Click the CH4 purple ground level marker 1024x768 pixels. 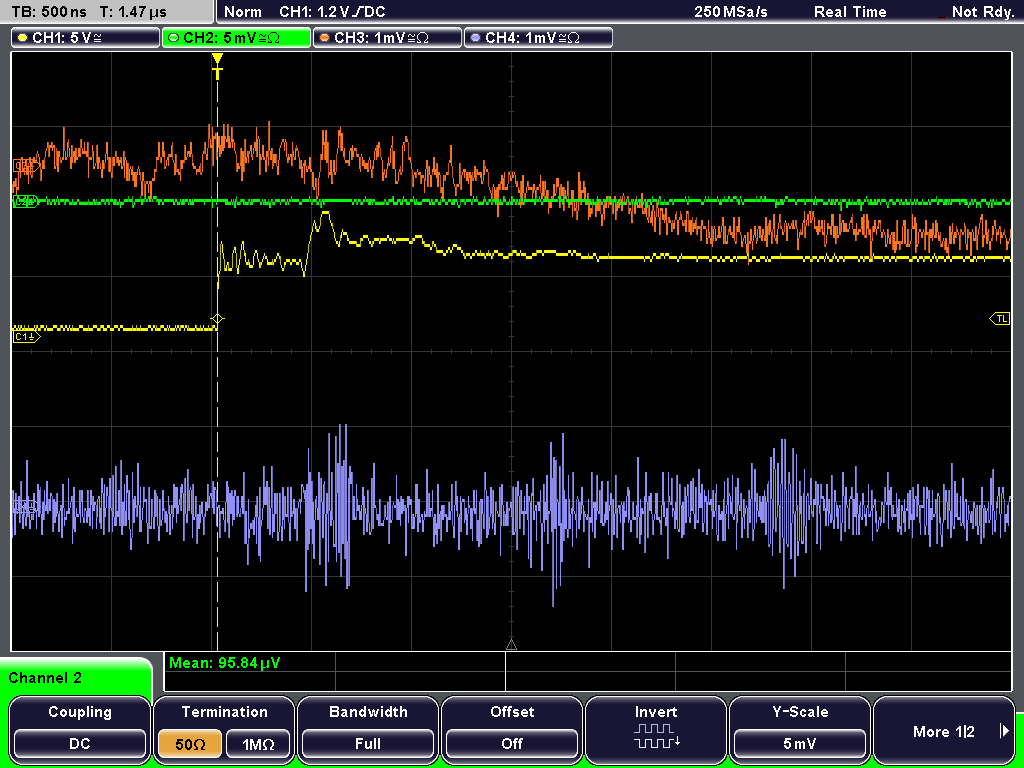pos(24,507)
